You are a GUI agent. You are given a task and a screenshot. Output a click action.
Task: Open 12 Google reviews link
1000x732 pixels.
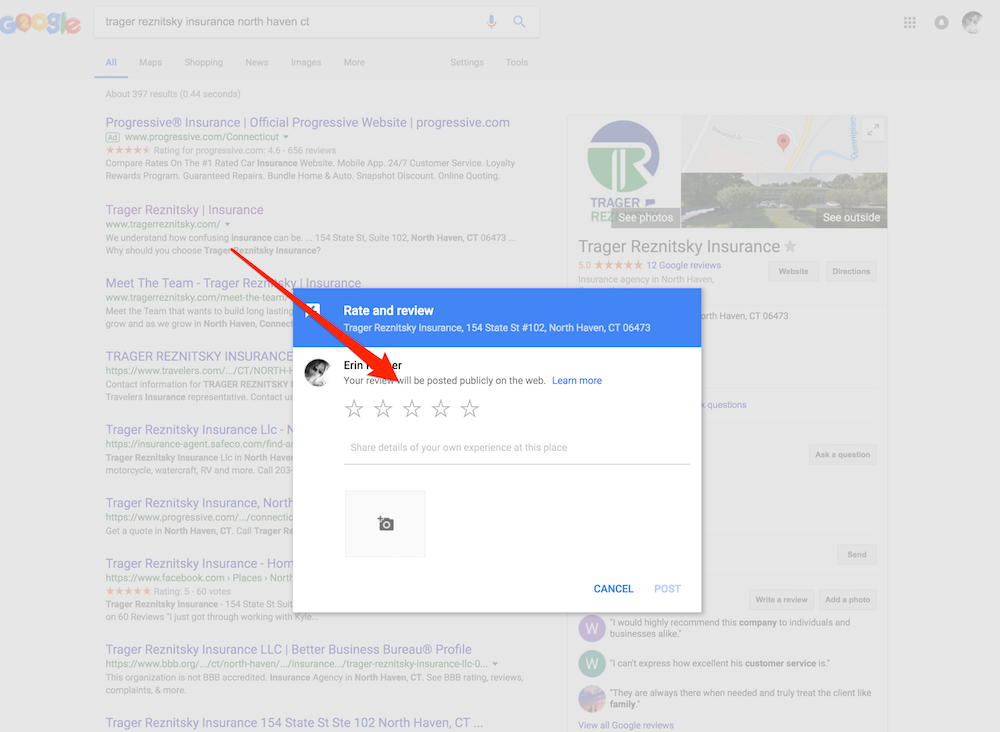click(683, 265)
